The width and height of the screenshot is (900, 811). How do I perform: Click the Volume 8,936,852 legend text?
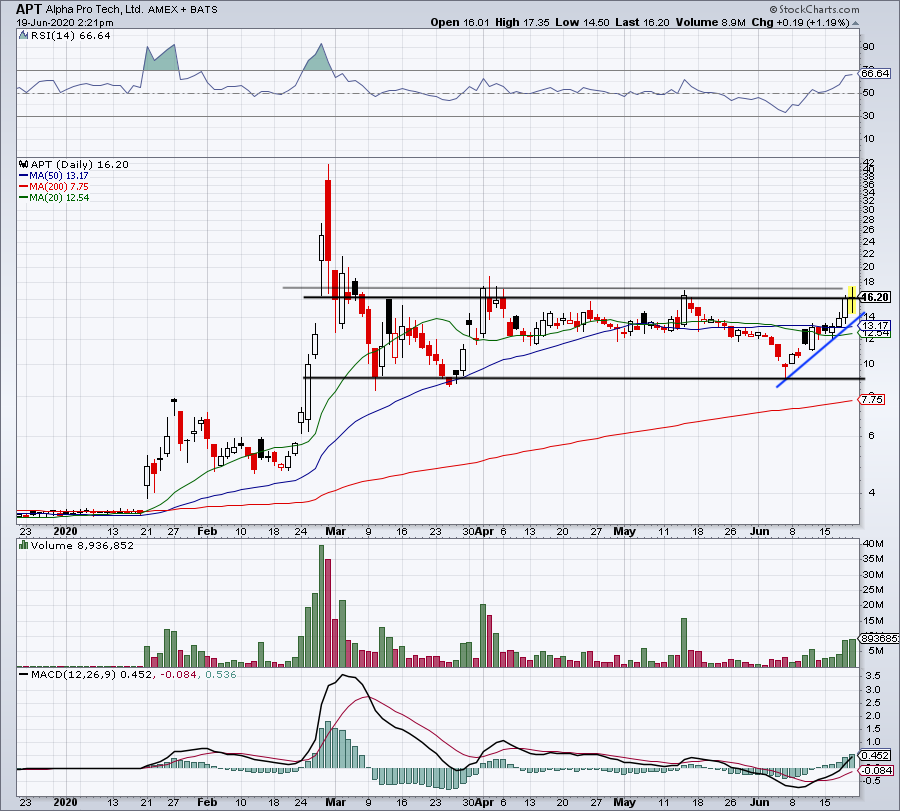pos(82,545)
